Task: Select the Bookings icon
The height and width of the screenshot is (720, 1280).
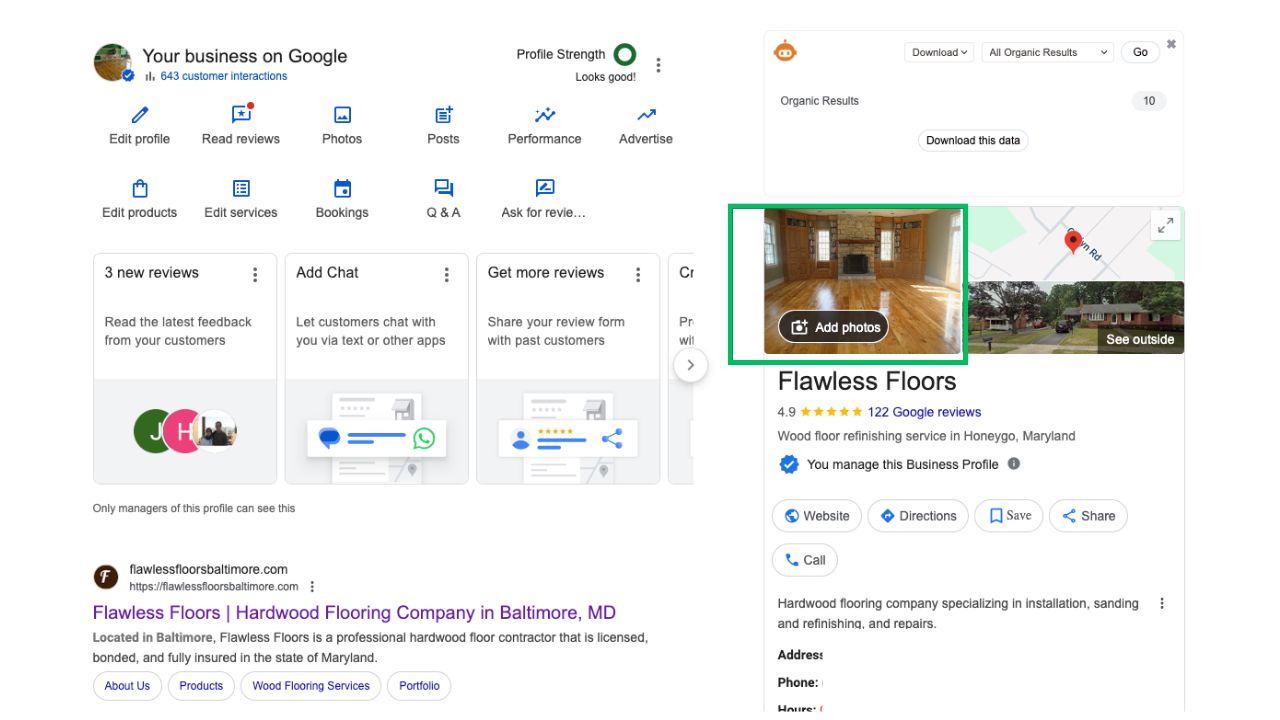Action: [x=342, y=187]
